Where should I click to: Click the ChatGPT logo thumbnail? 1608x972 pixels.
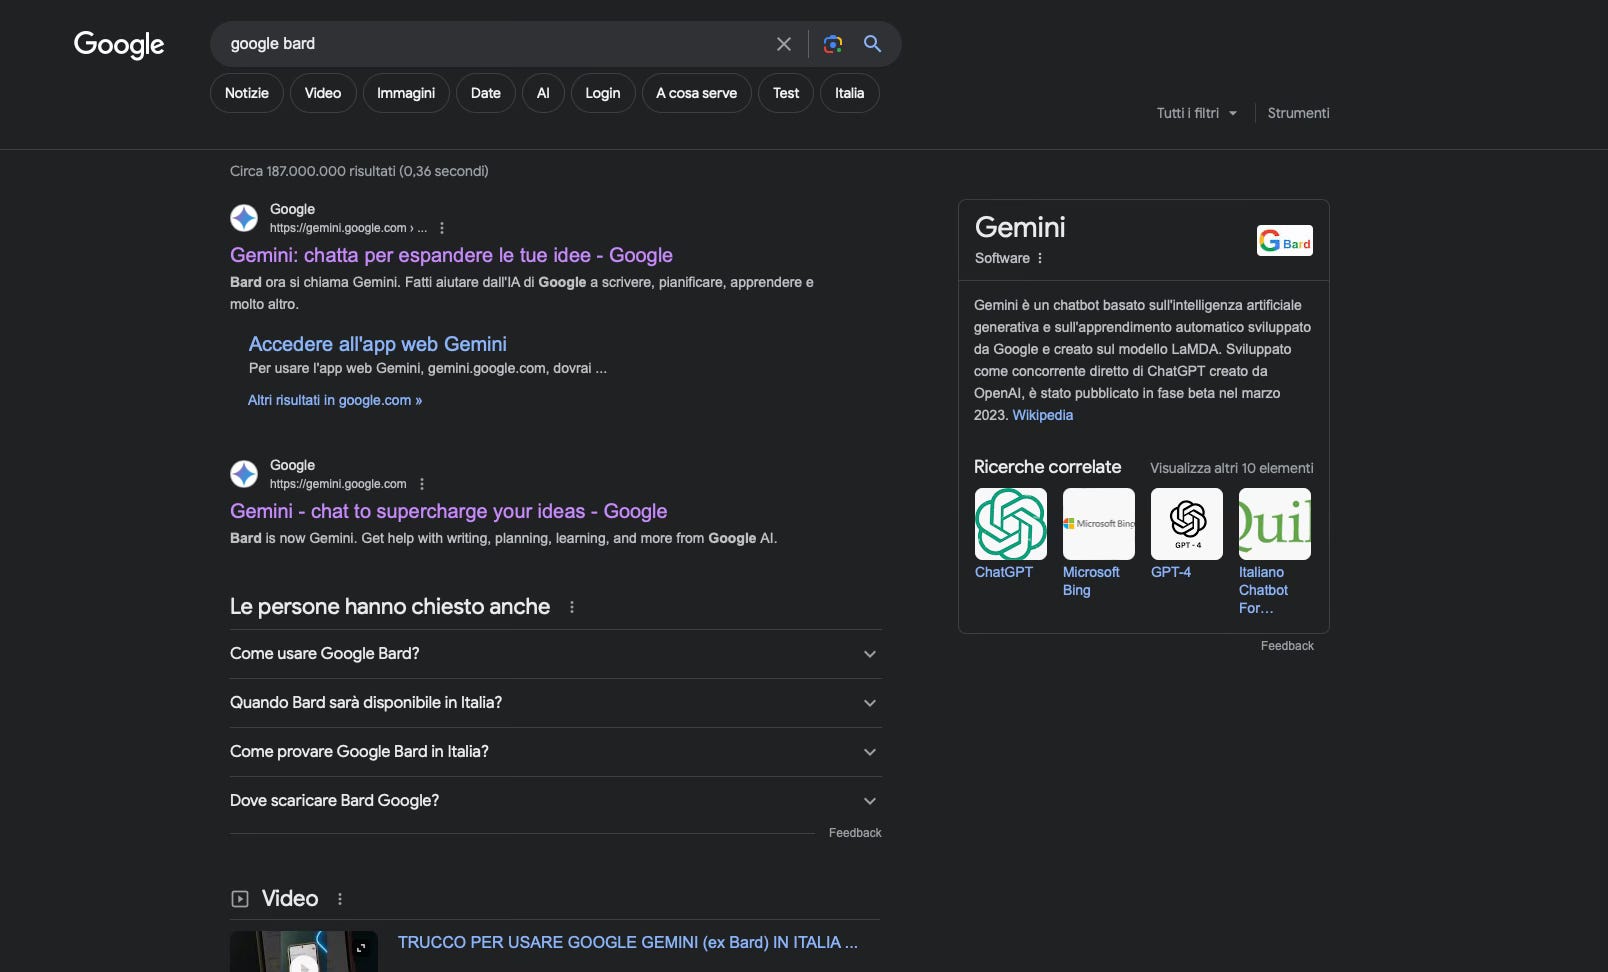coord(1011,524)
